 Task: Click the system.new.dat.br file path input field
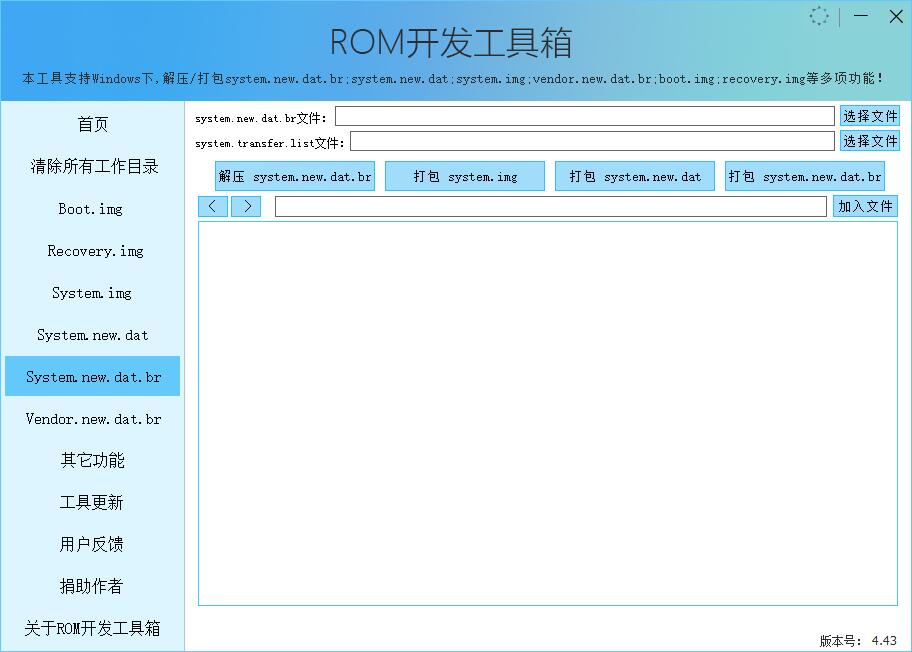585,115
